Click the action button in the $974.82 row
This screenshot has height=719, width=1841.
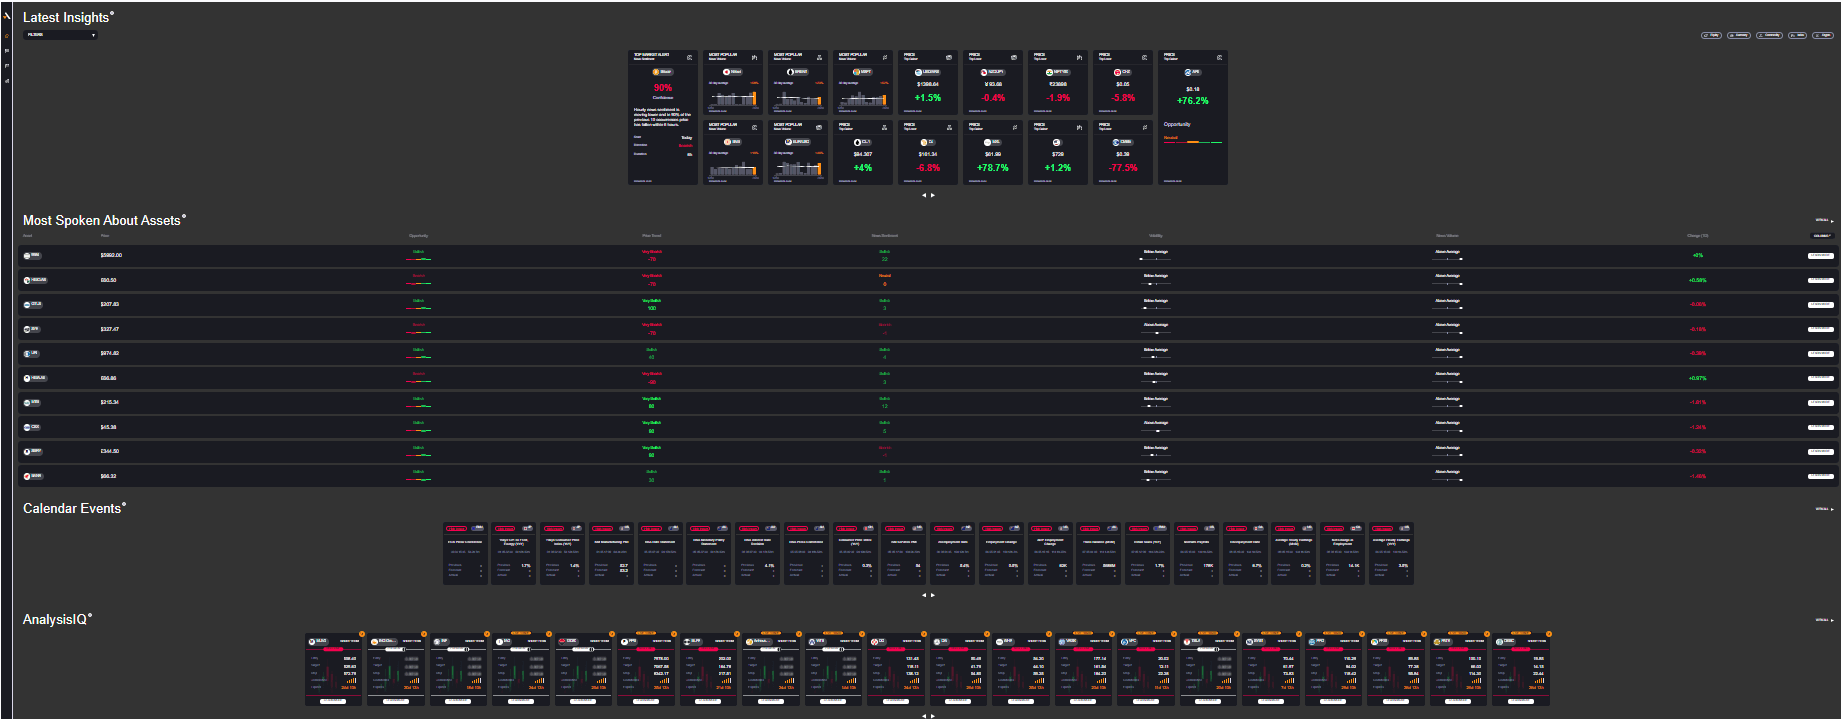click(1821, 353)
